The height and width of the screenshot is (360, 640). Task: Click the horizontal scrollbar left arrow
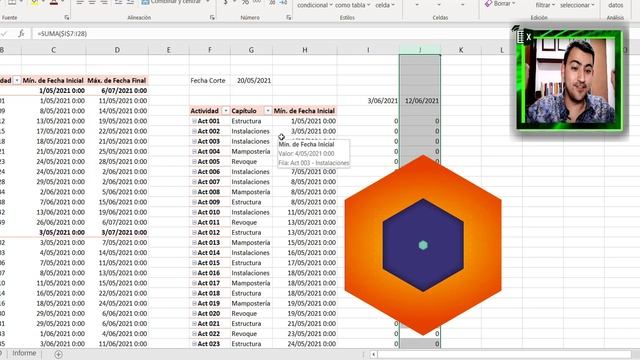[373, 354]
